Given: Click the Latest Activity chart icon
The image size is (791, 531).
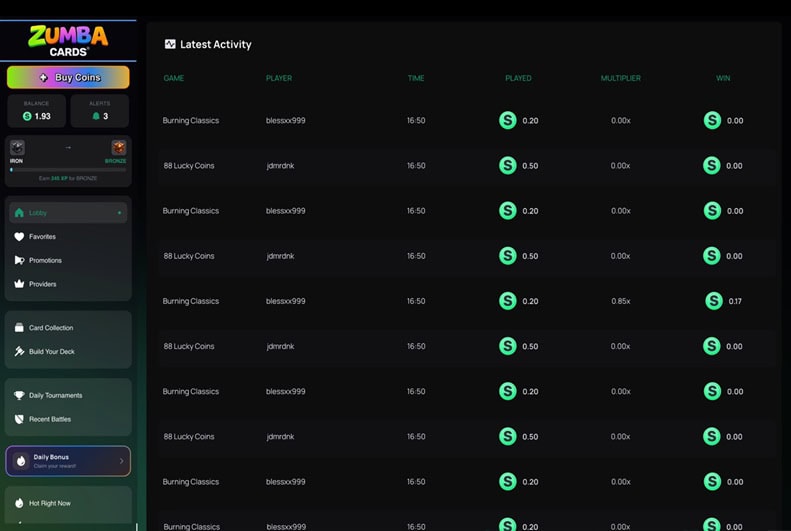Looking at the screenshot, I should (171, 44).
